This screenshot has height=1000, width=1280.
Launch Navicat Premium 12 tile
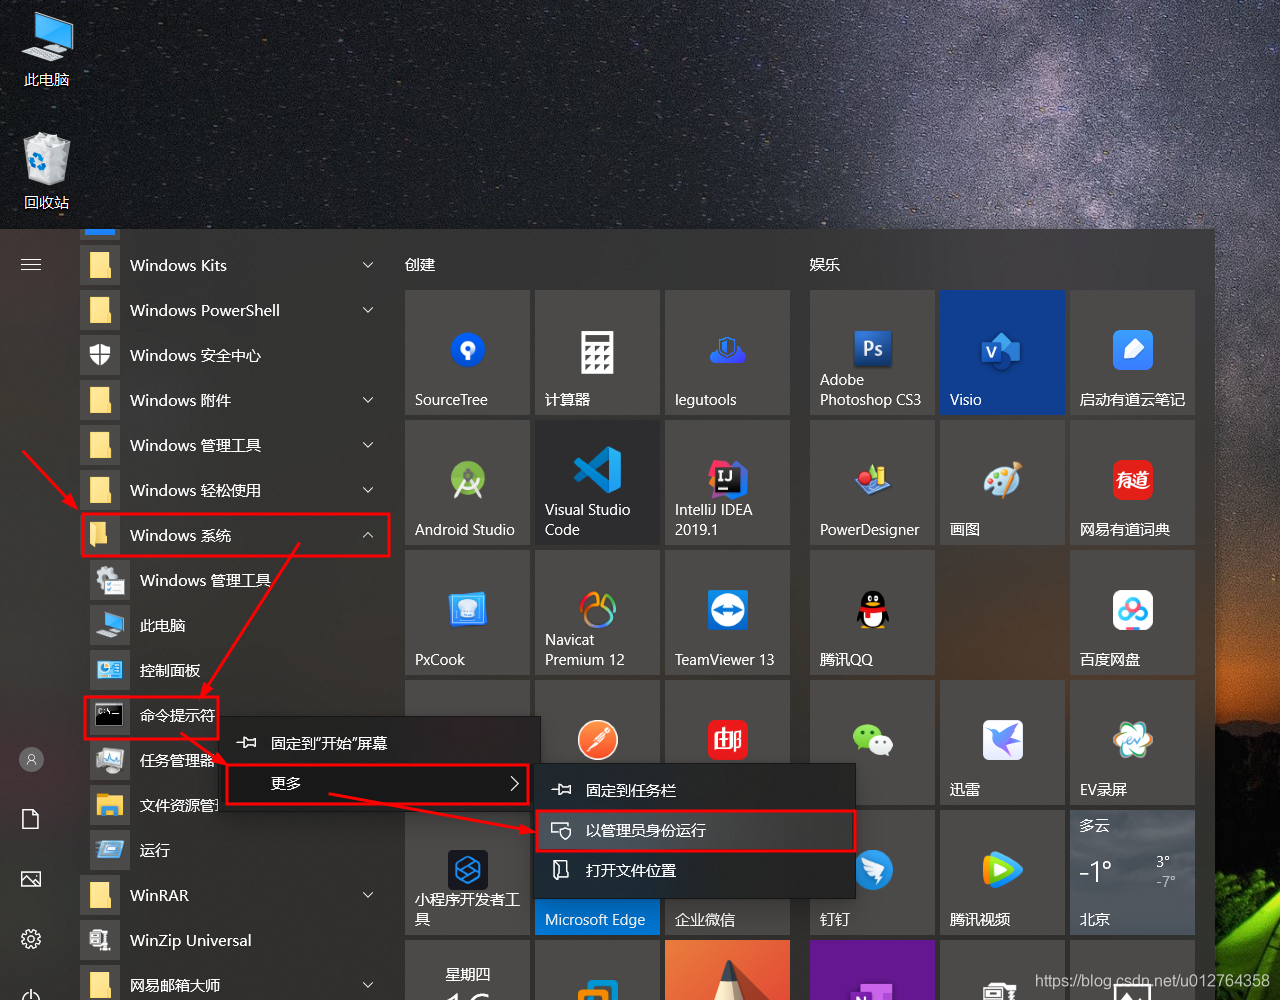pyautogui.click(x=597, y=612)
